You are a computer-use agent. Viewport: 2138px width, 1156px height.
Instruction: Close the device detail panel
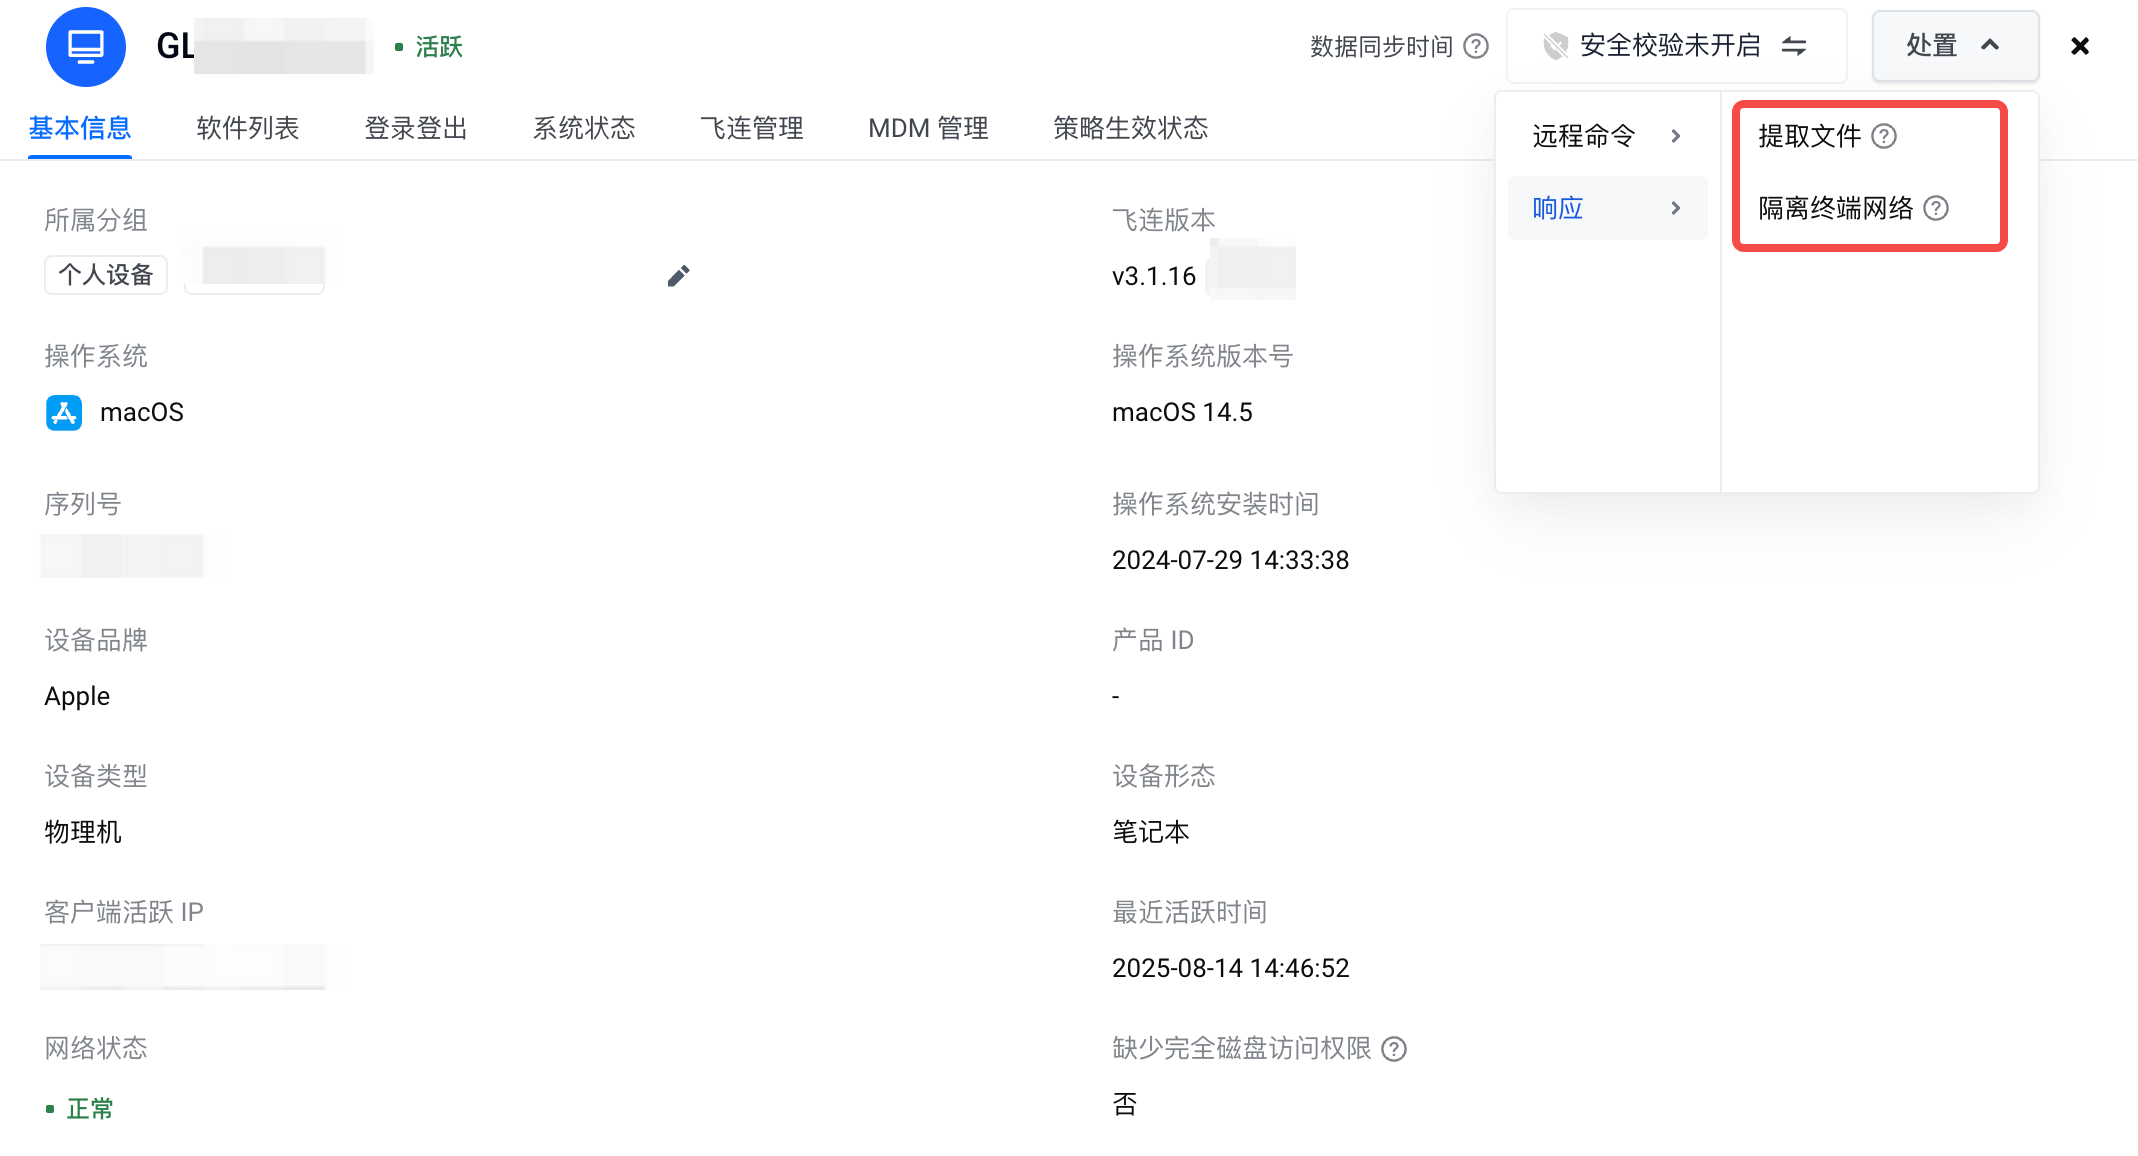[x=2080, y=46]
